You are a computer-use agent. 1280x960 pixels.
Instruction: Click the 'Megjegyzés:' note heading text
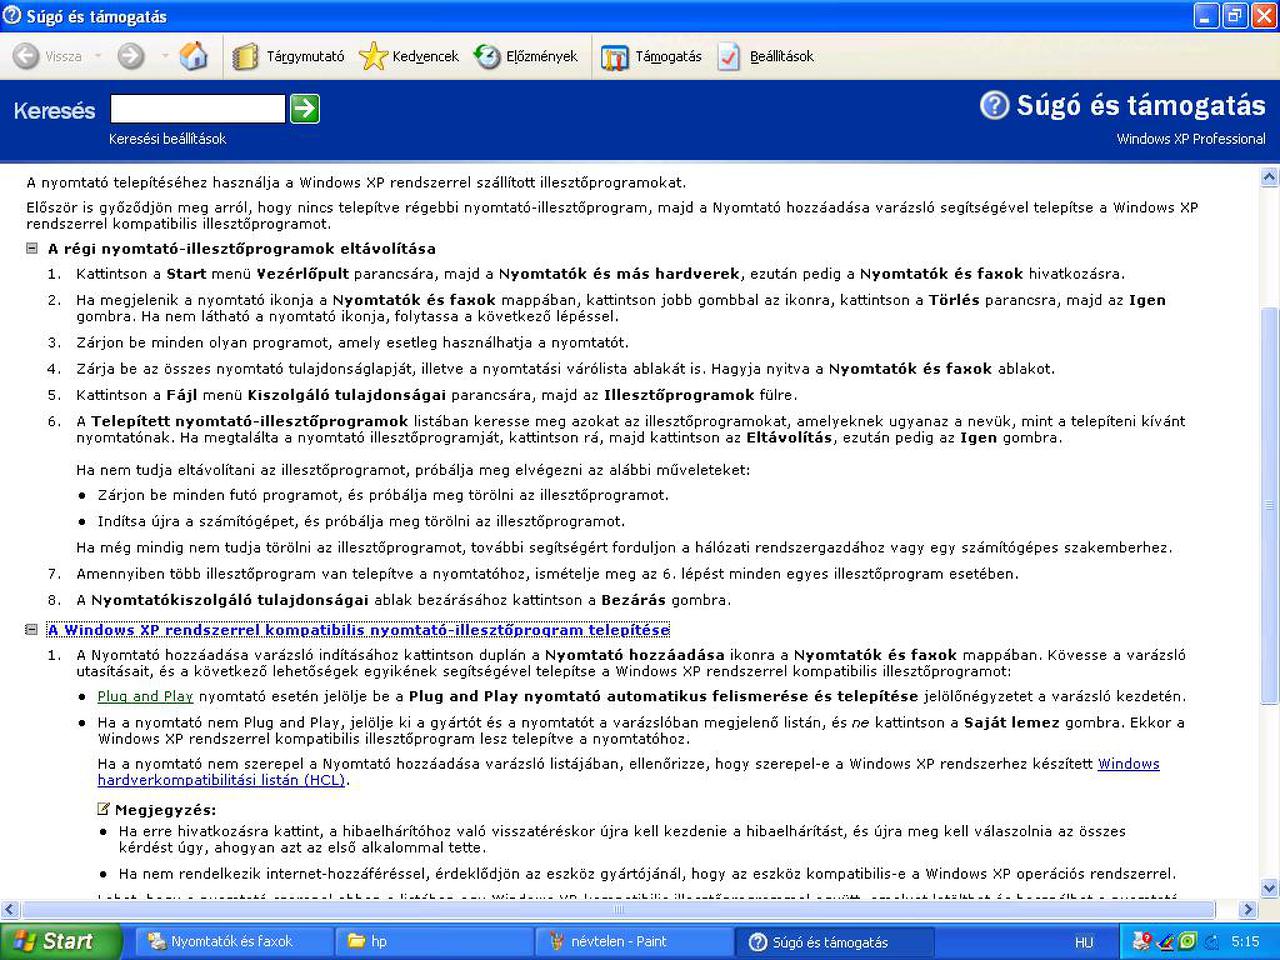point(165,810)
